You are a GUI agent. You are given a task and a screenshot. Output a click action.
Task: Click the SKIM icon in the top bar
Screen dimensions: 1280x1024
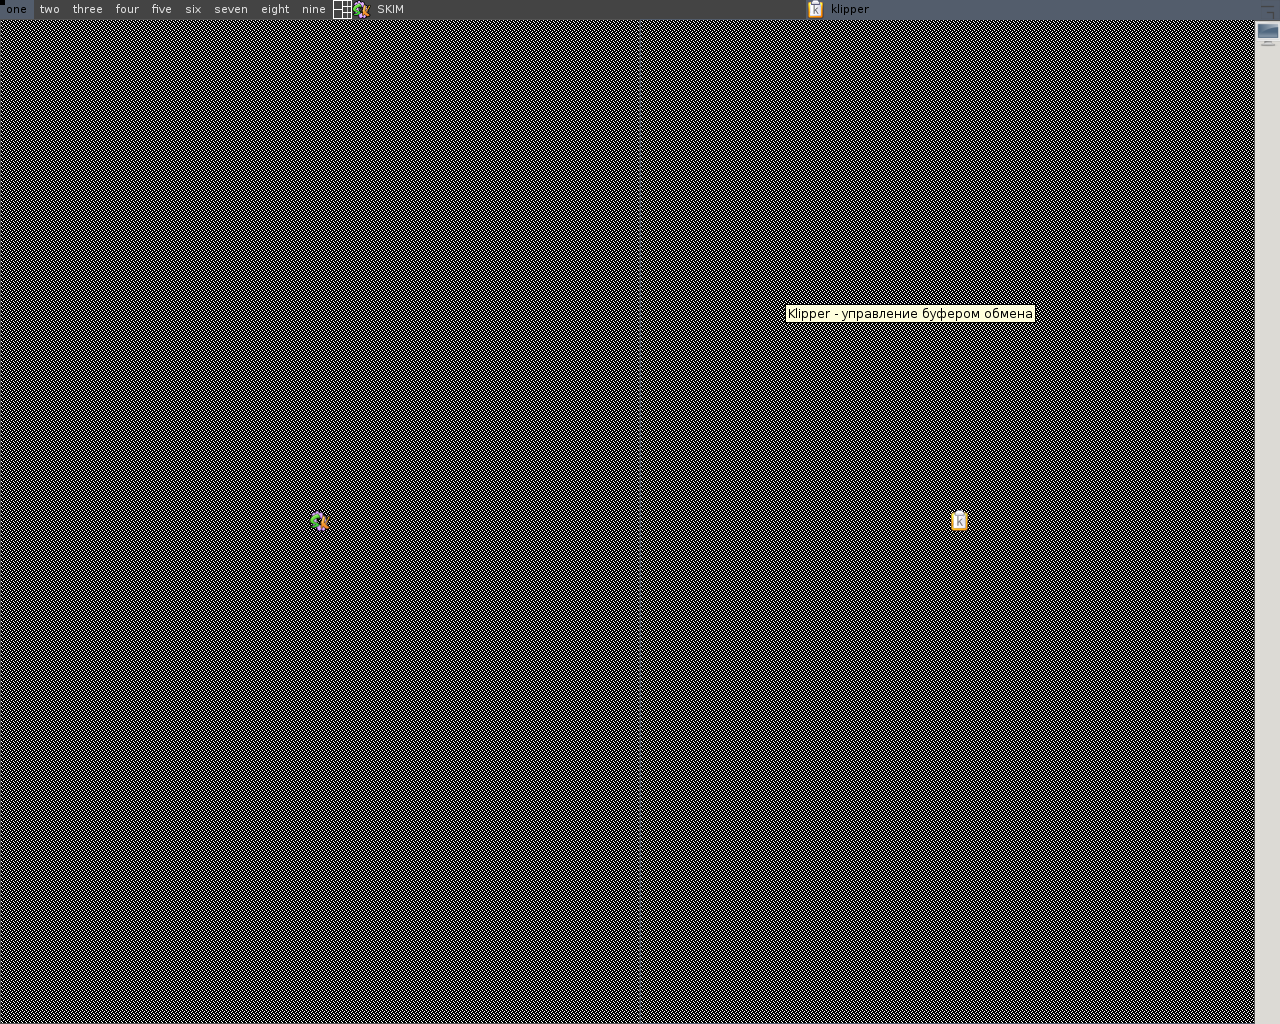coord(361,9)
